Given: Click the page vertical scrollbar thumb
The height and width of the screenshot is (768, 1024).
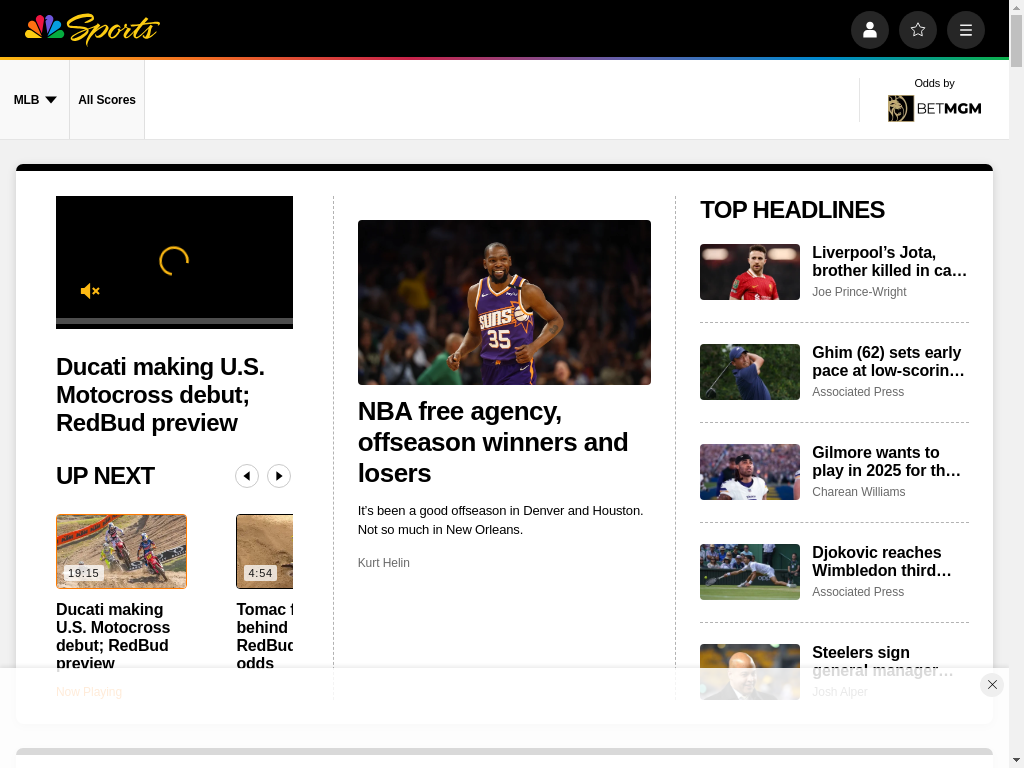Looking at the screenshot, I should pos(1016,40).
